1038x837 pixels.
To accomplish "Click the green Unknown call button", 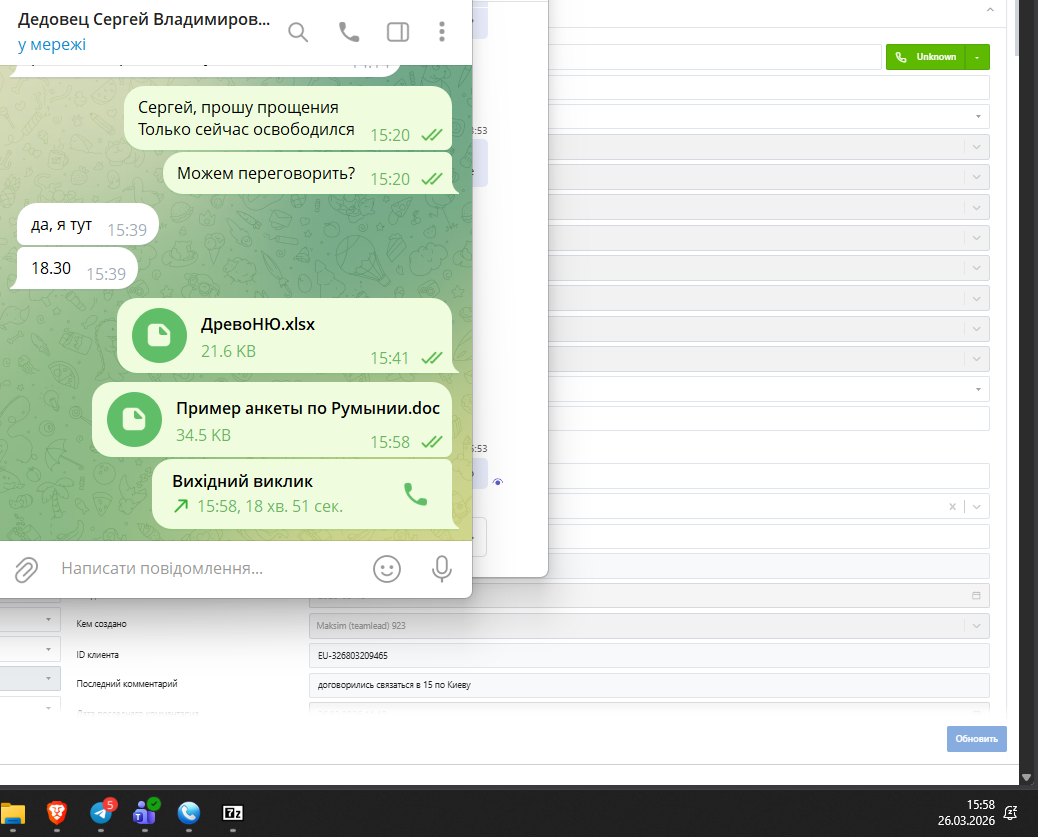I will (926, 57).
